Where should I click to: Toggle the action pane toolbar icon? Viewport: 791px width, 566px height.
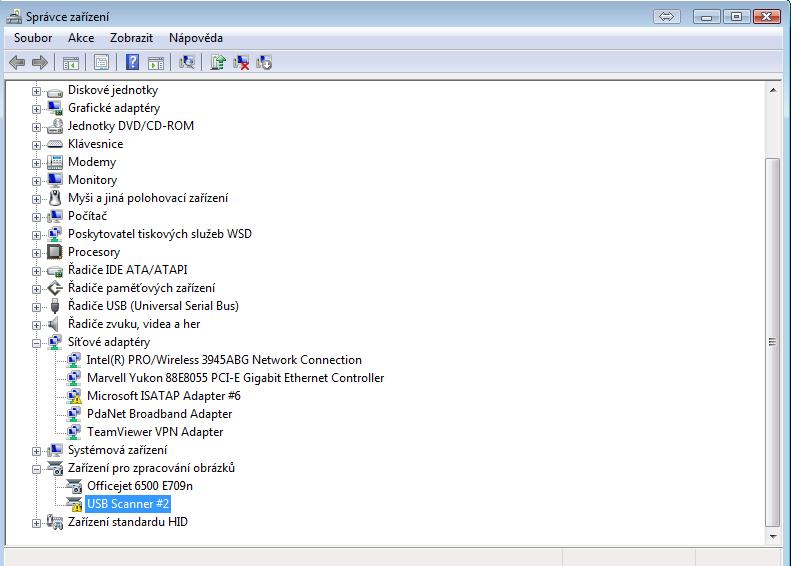tap(156, 63)
